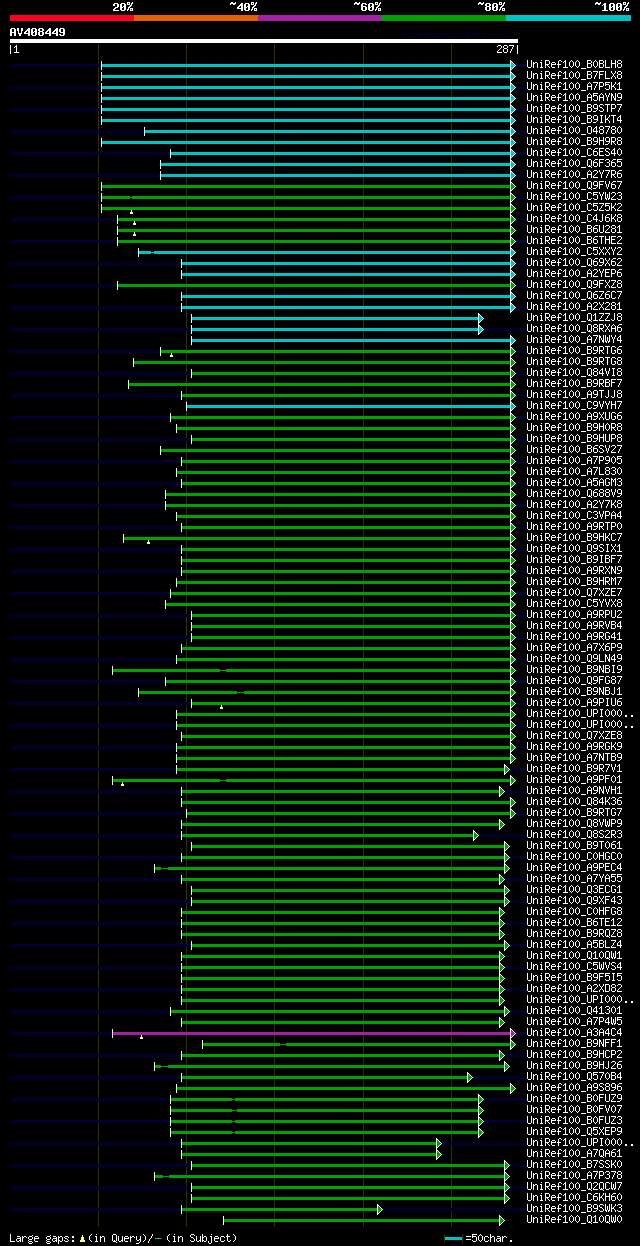Select the UniRef100_C6ES40 label

(x=574, y=152)
